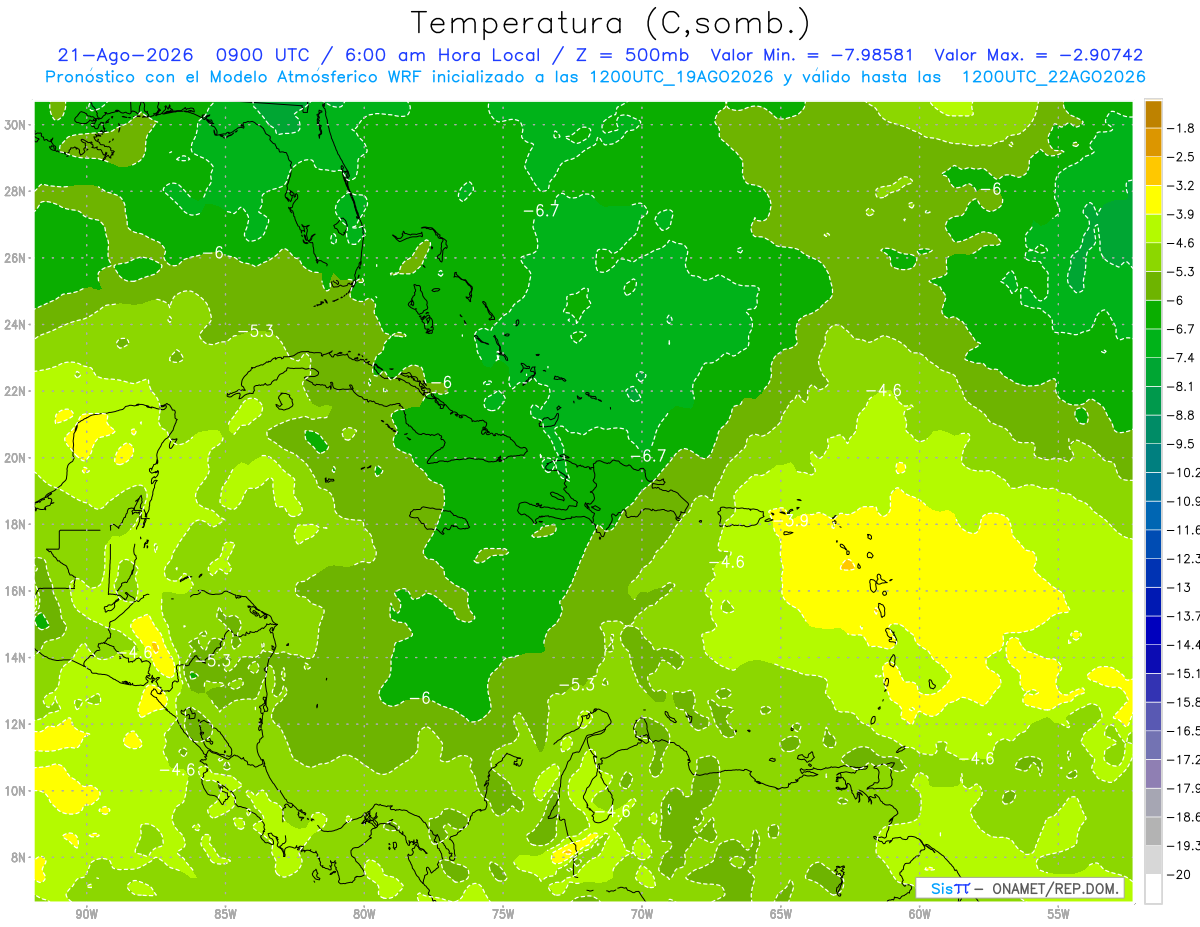Pick the dark orange topmost colorbar segment
Viewport: 1200px width, 927px height.
pos(1153,114)
